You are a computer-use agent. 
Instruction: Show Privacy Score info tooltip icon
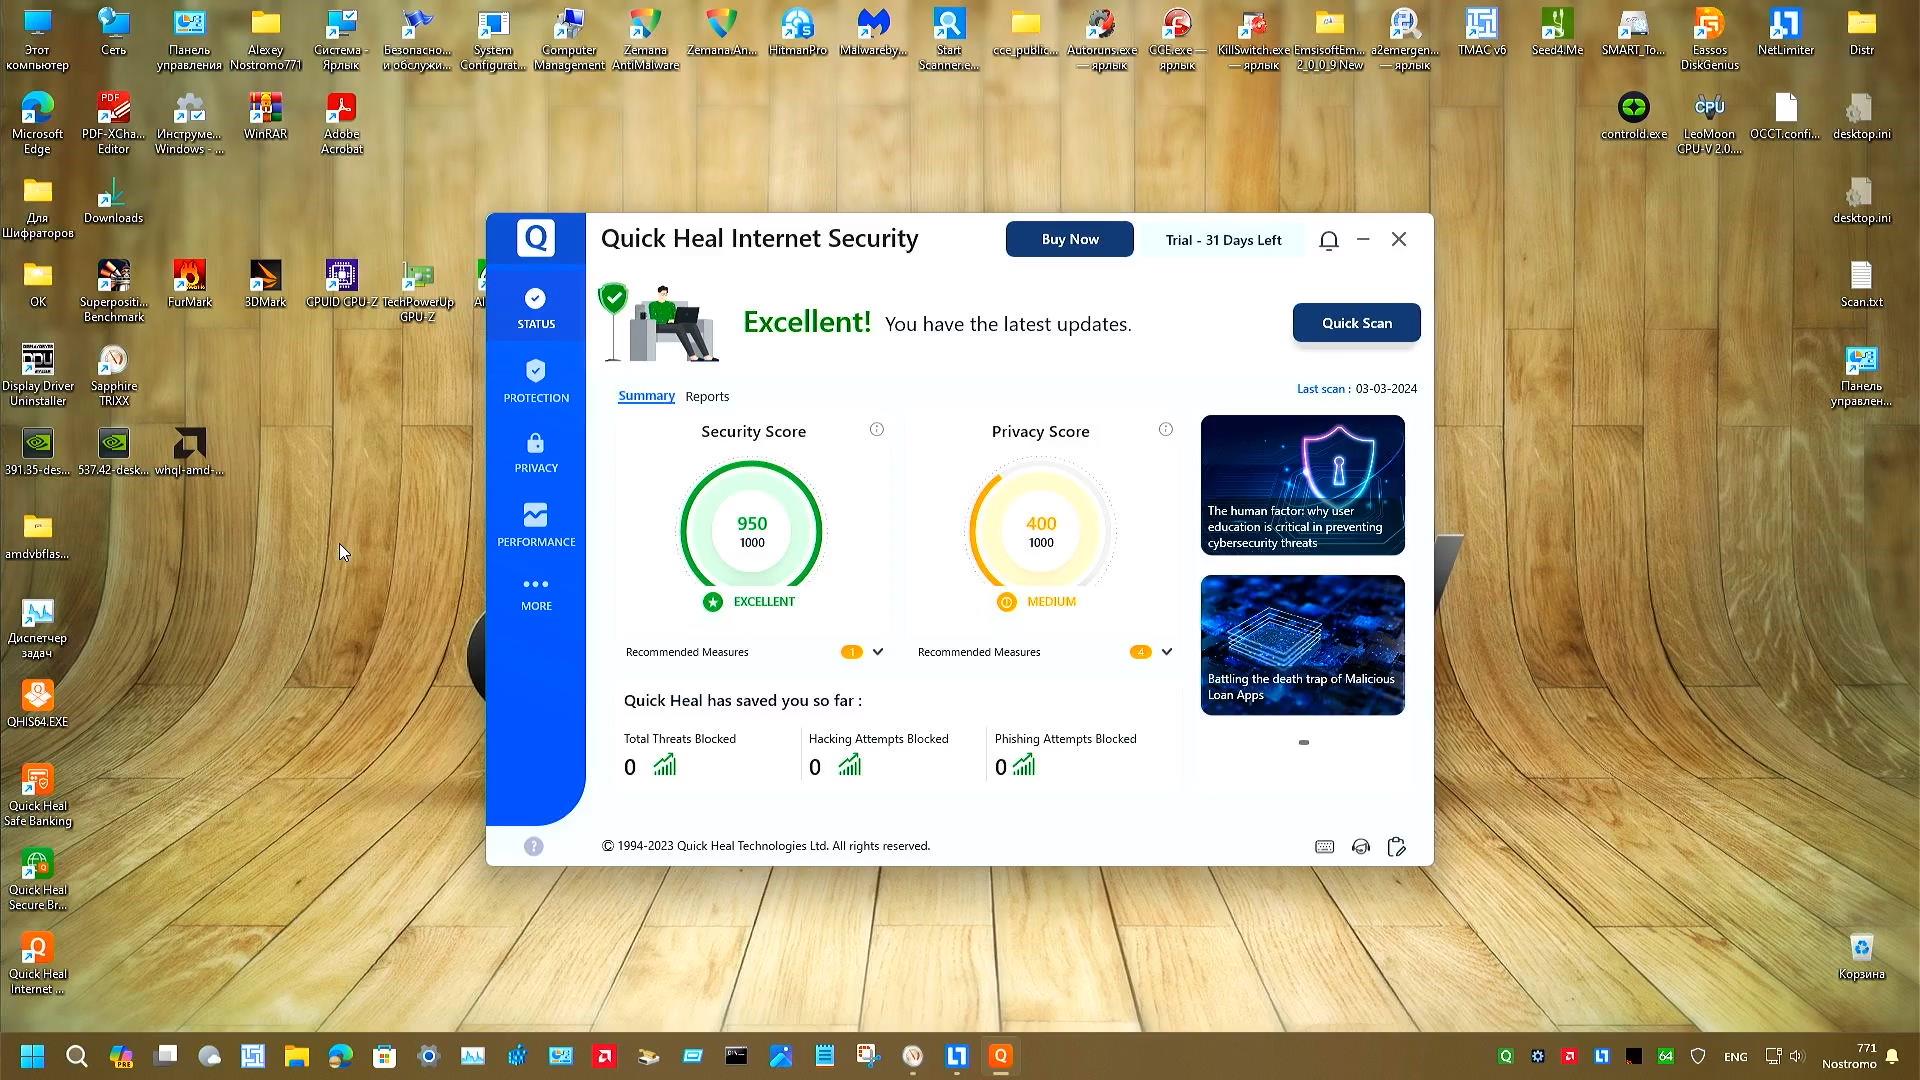point(1166,430)
